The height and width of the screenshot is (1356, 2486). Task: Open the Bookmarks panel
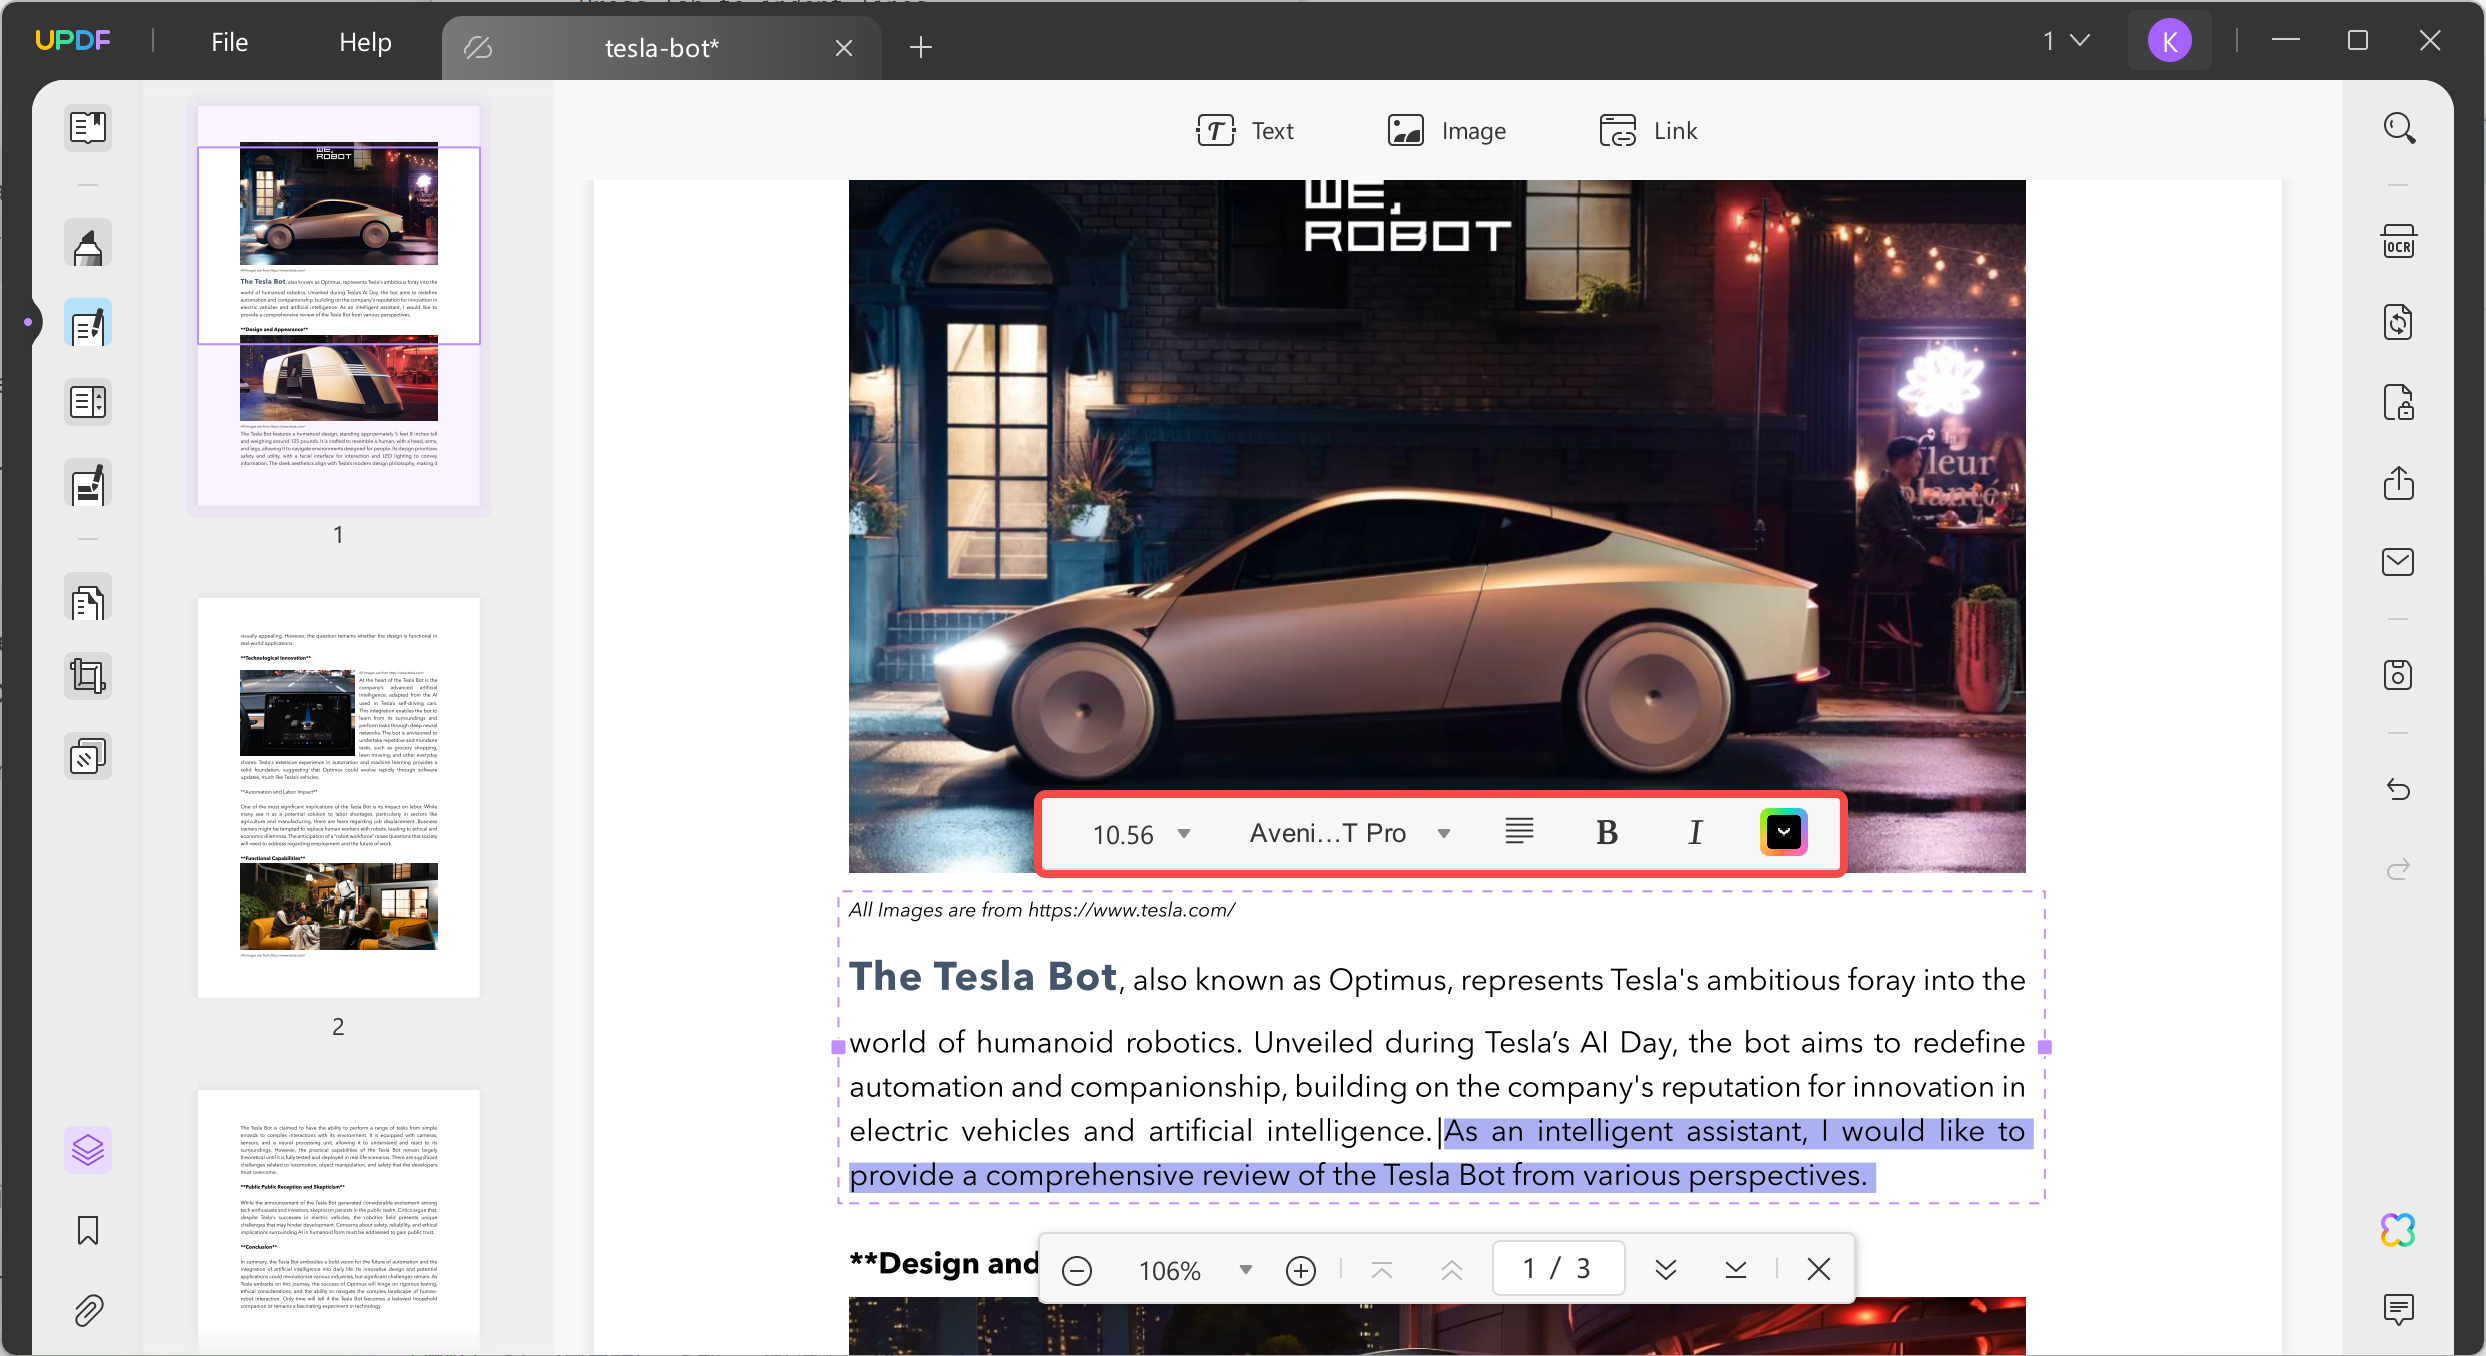pyautogui.click(x=88, y=1230)
